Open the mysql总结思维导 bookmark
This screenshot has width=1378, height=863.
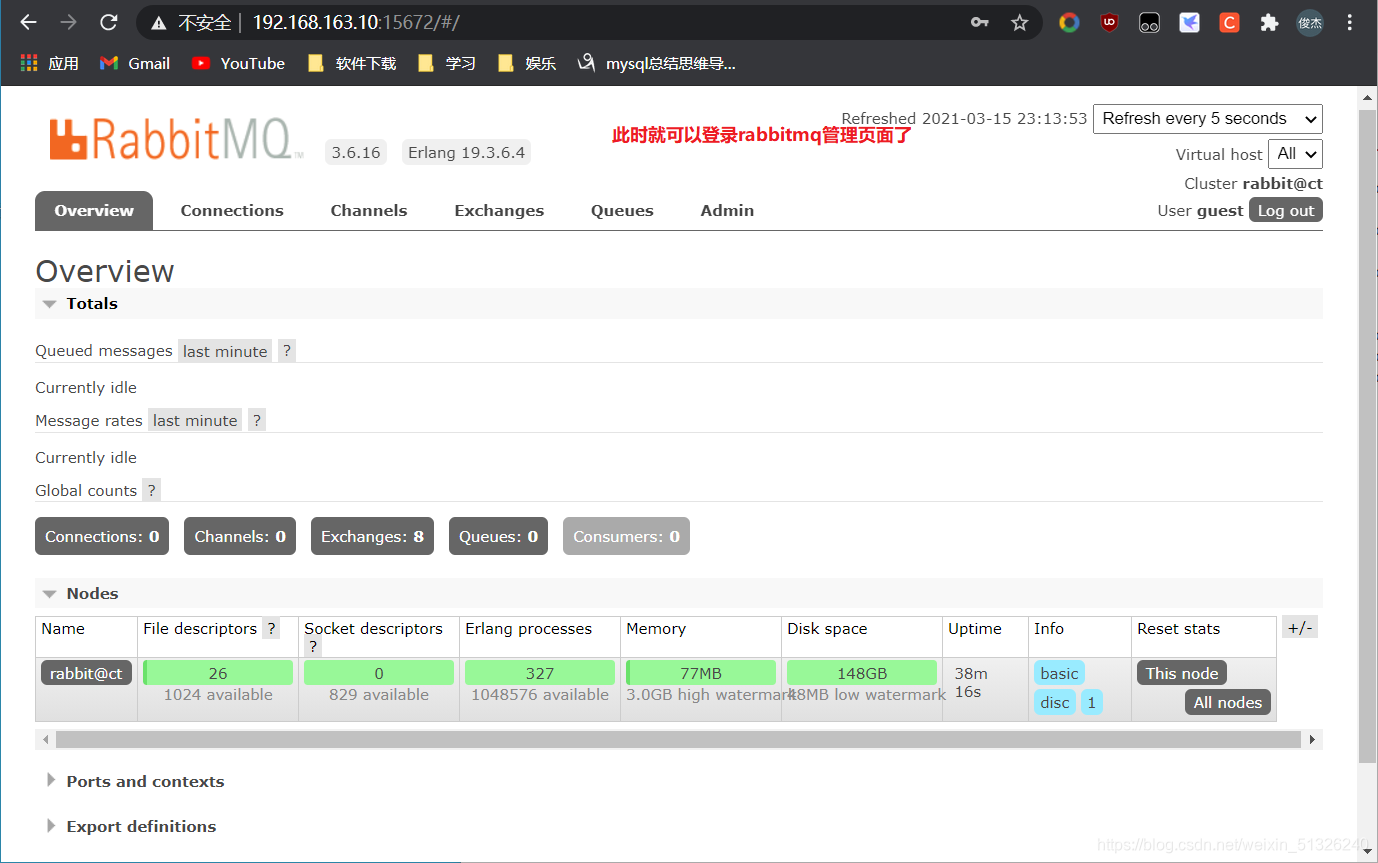coord(656,63)
